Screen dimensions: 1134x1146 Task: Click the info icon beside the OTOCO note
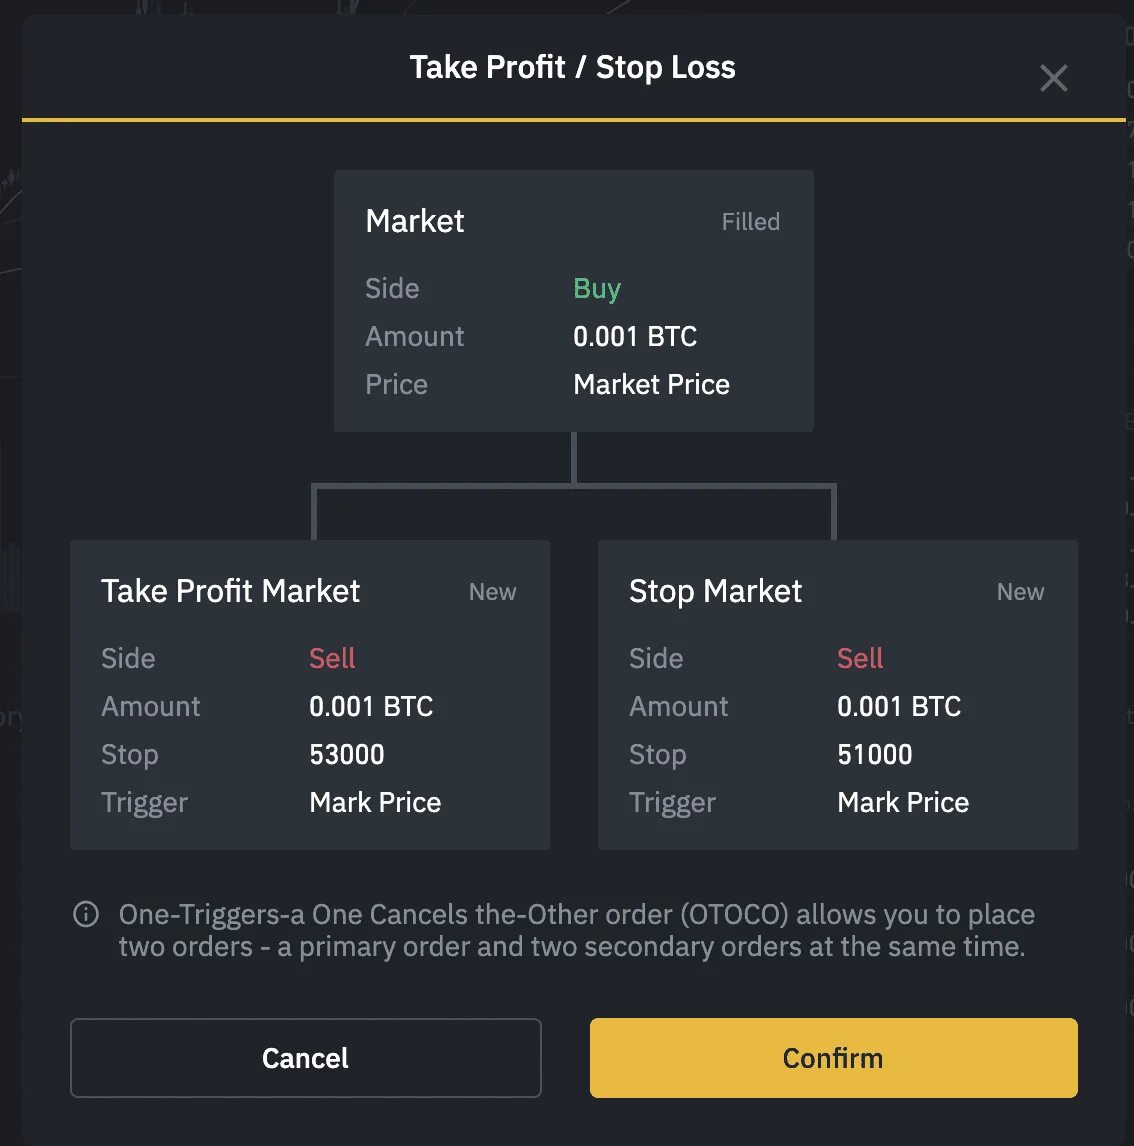pos(86,914)
